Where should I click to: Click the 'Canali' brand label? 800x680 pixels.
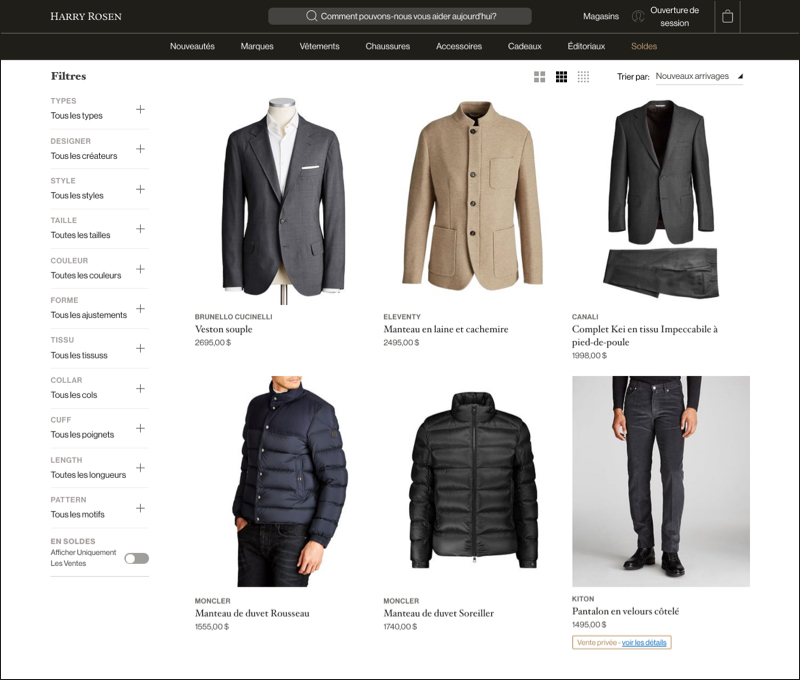[x=585, y=317]
